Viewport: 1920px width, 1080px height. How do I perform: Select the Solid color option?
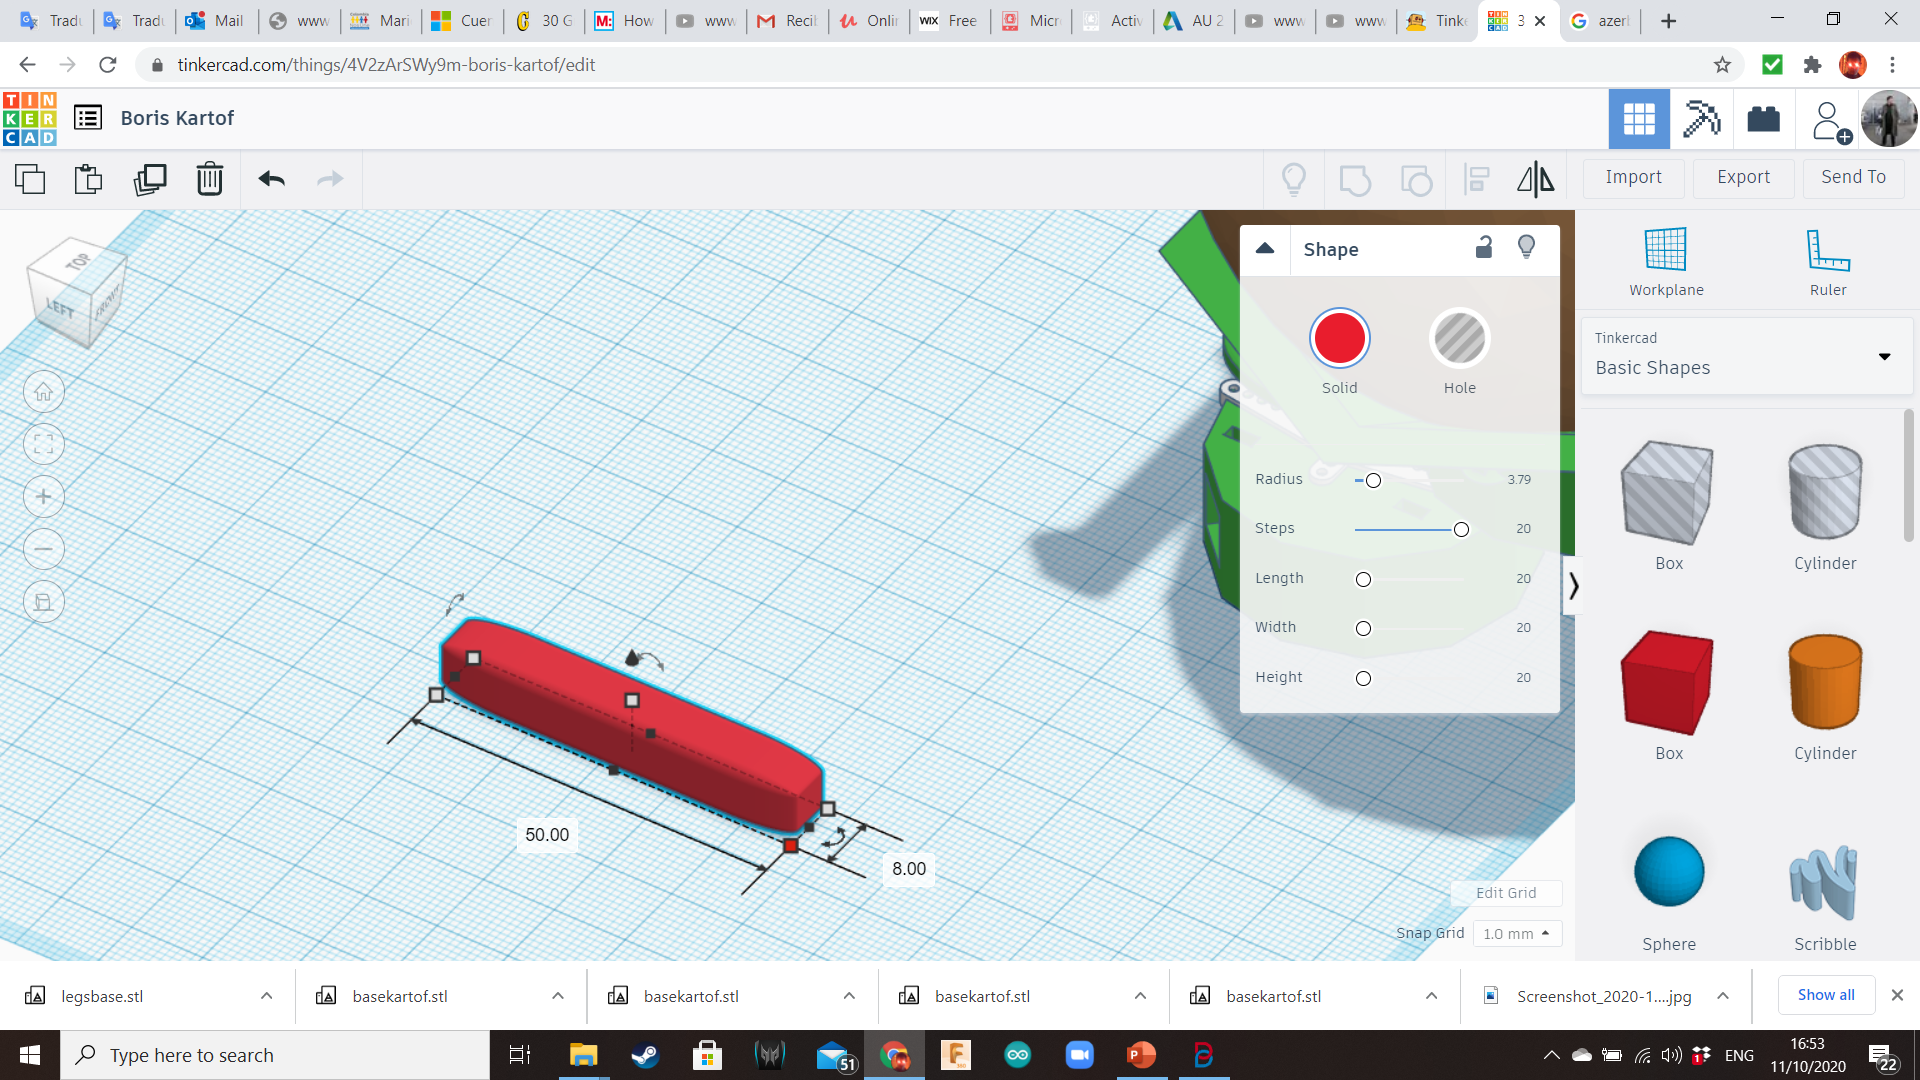1339,338
